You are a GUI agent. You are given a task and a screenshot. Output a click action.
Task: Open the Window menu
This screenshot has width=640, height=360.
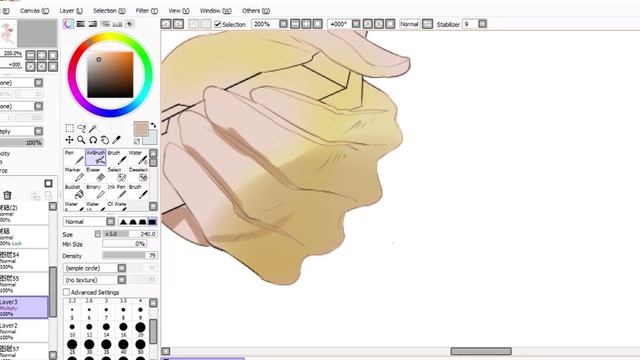point(215,11)
